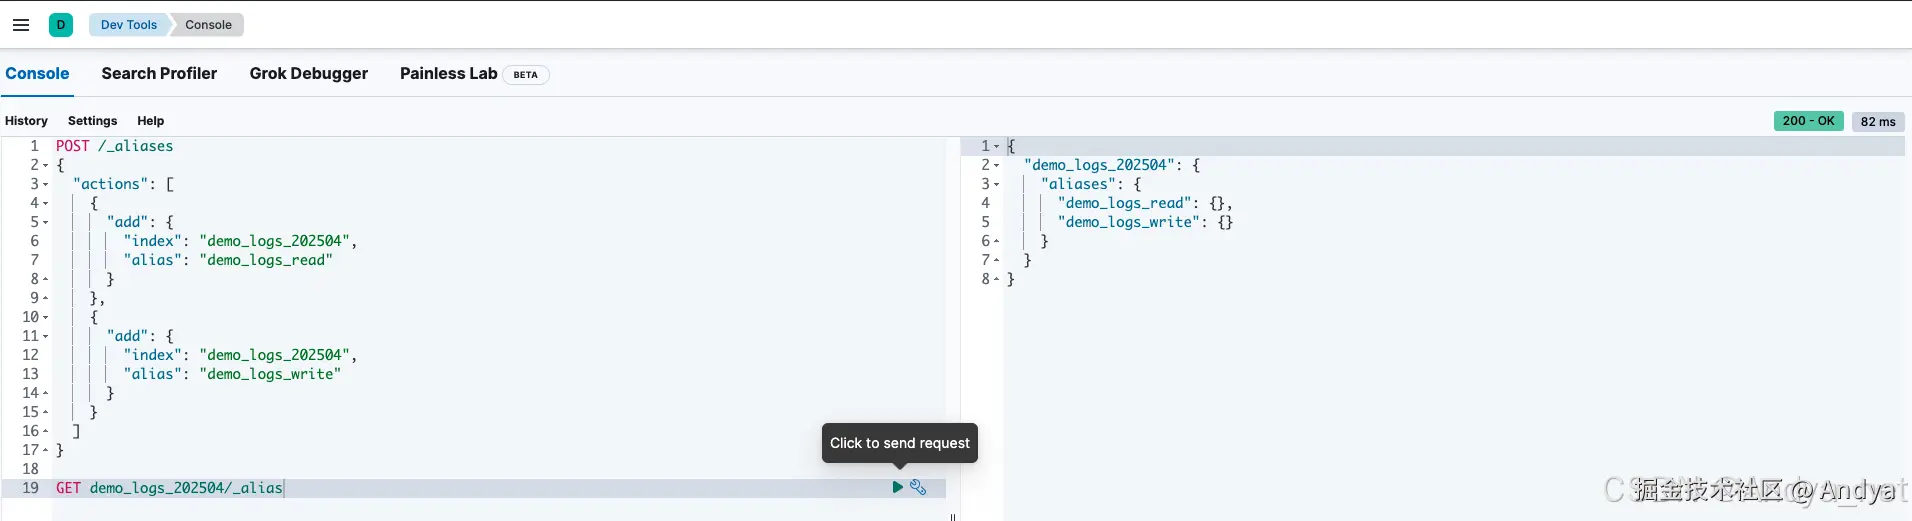Viewport: 1912px width, 521px height.
Task: Collapse response "demo_logs_202504" fold arrow on line 2
Action: pos(996,166)
